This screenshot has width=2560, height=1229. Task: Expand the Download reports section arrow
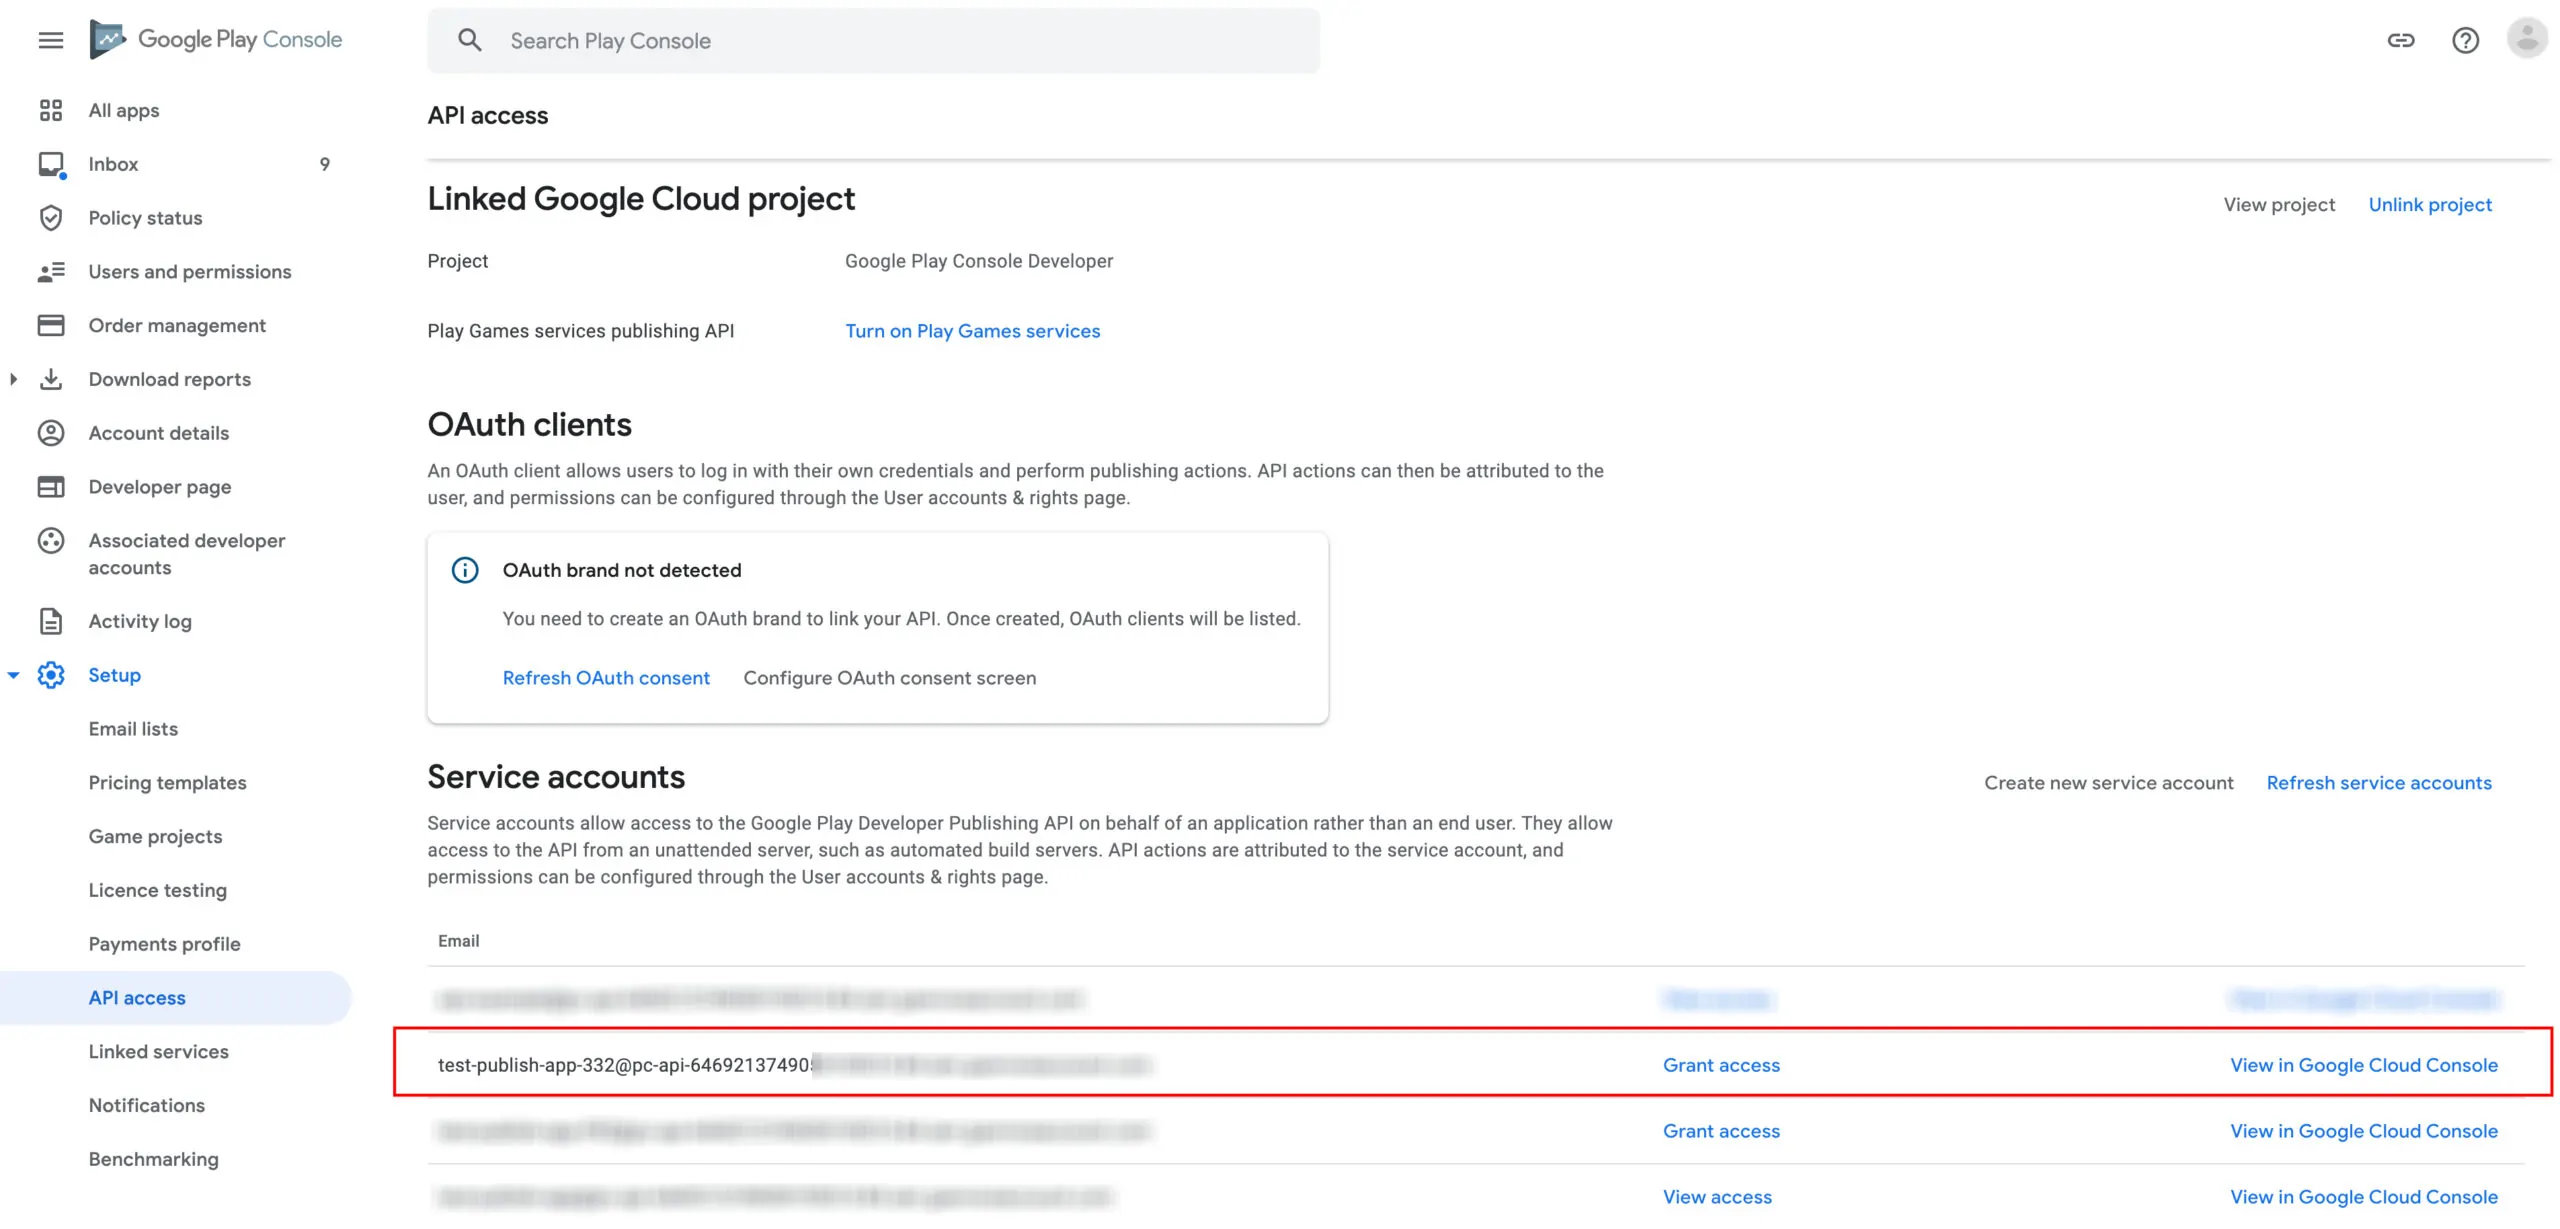click(x=13, y=379)
